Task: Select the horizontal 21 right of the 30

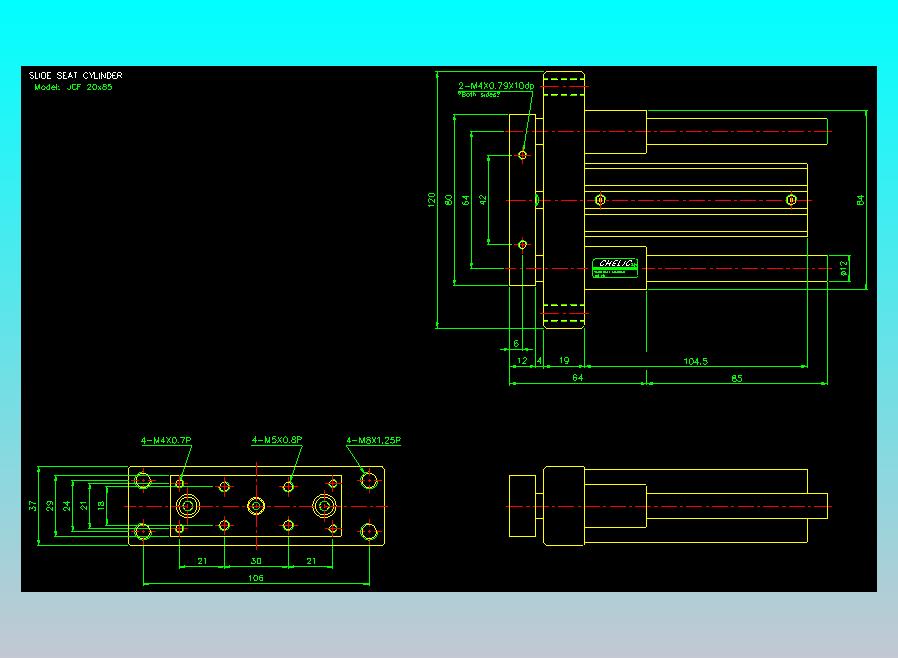Action: [x=311, y=561]
